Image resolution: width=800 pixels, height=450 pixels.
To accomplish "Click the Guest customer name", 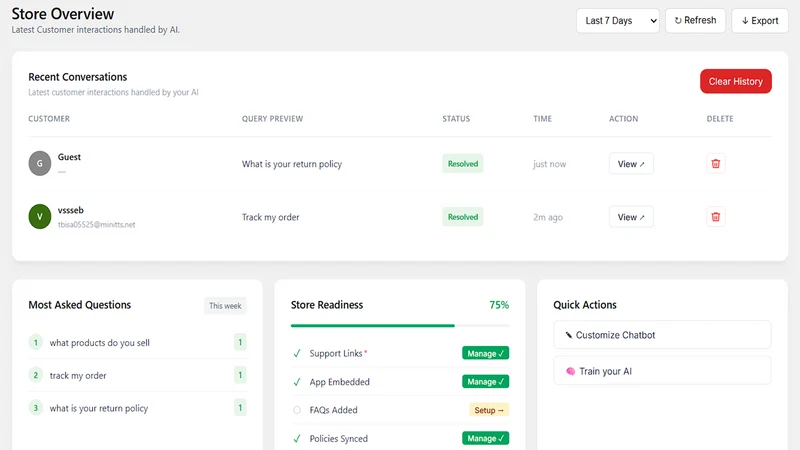I will (x=69, y=157).
